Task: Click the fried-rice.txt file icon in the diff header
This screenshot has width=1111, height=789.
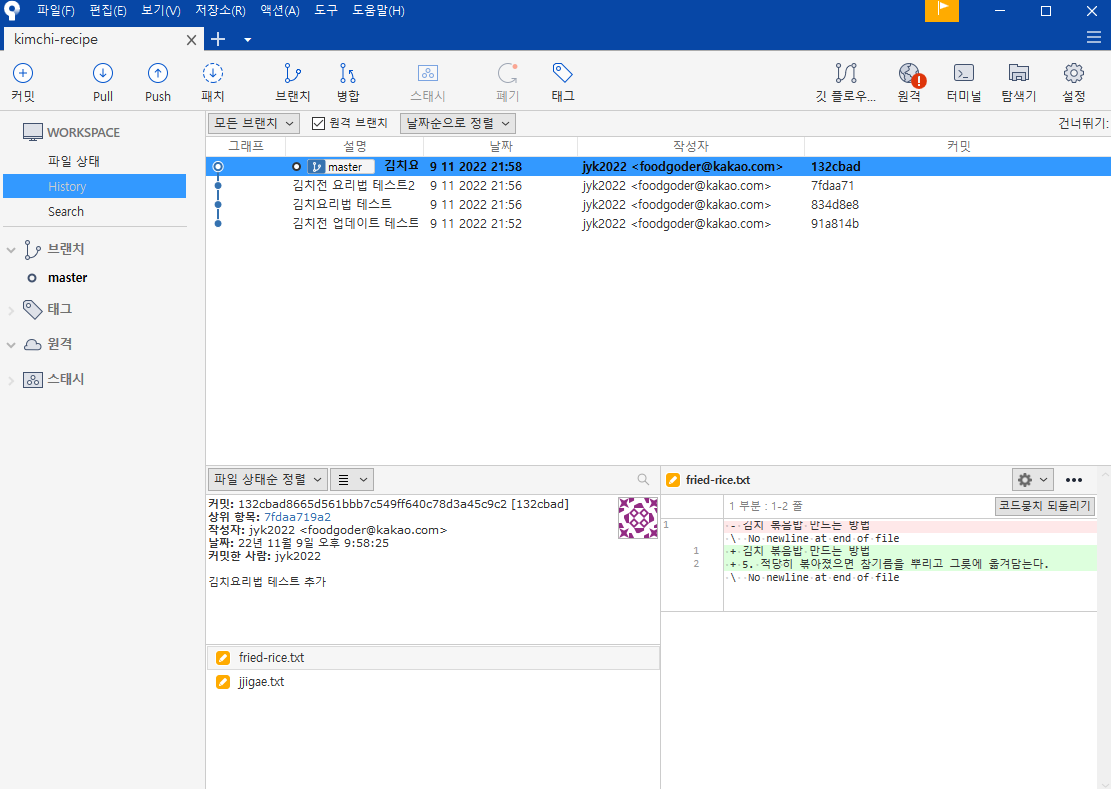Action: [673, 479]
